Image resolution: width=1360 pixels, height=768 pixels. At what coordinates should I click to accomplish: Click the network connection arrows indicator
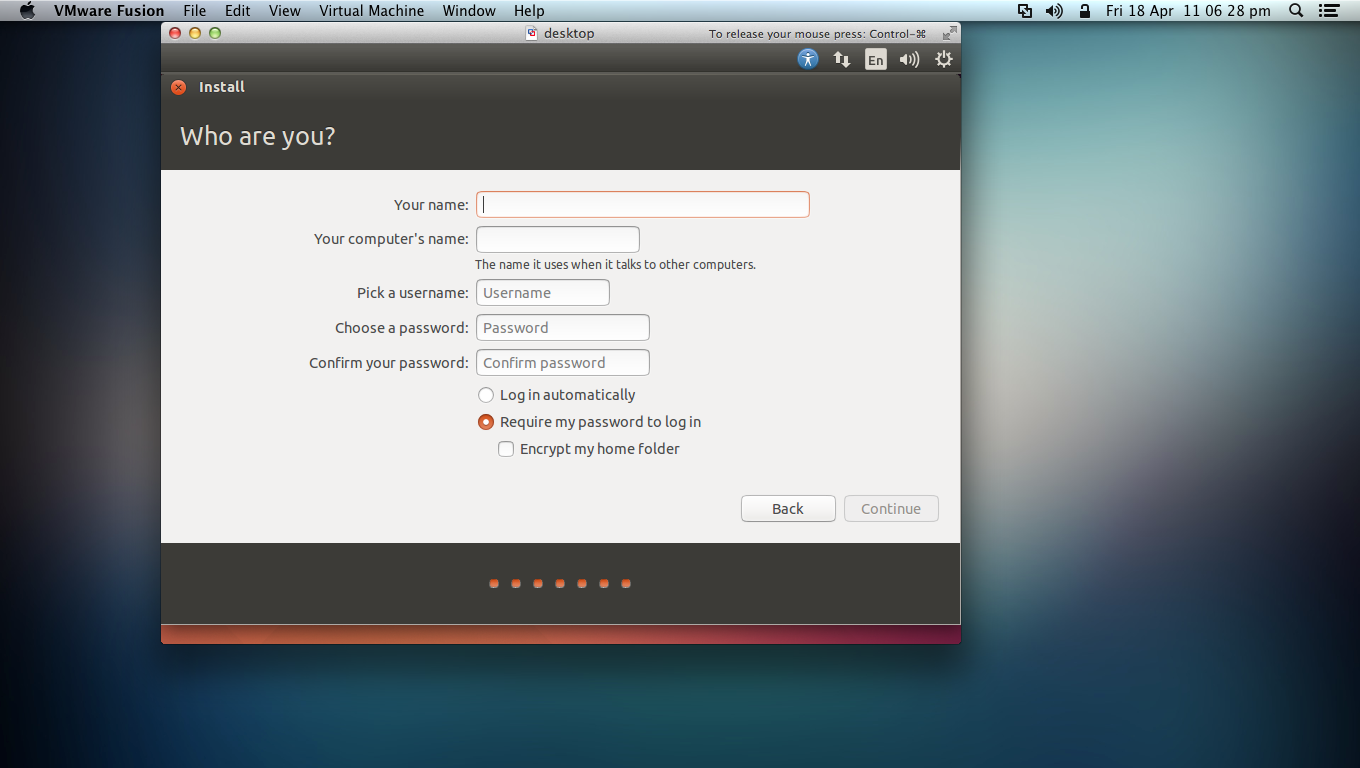pyautogui.click(x=842, y=60)
